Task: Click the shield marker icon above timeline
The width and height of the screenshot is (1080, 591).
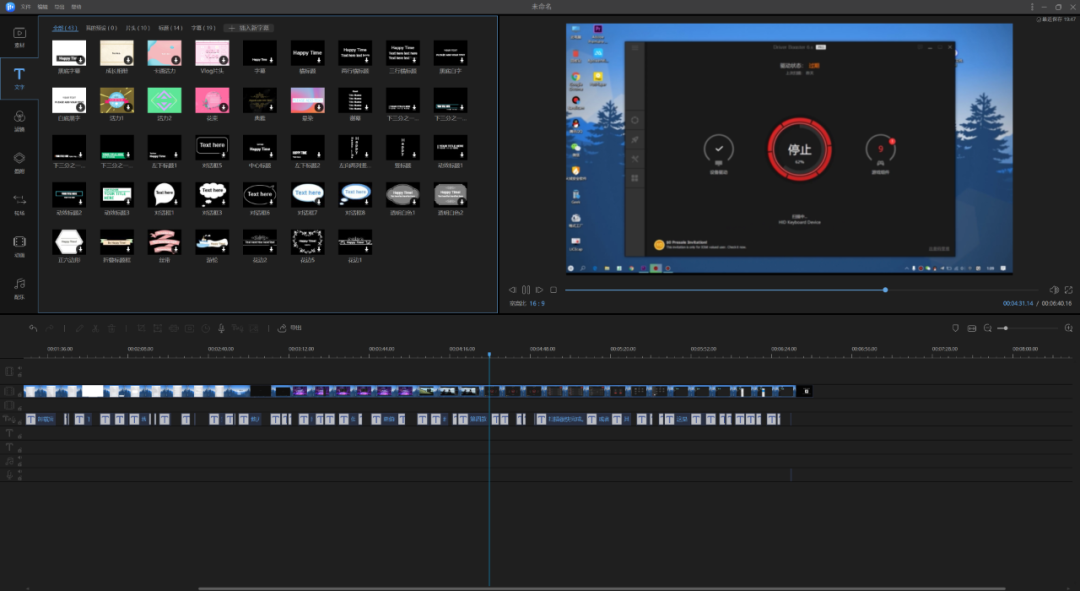Action: [x=955, y=328]
